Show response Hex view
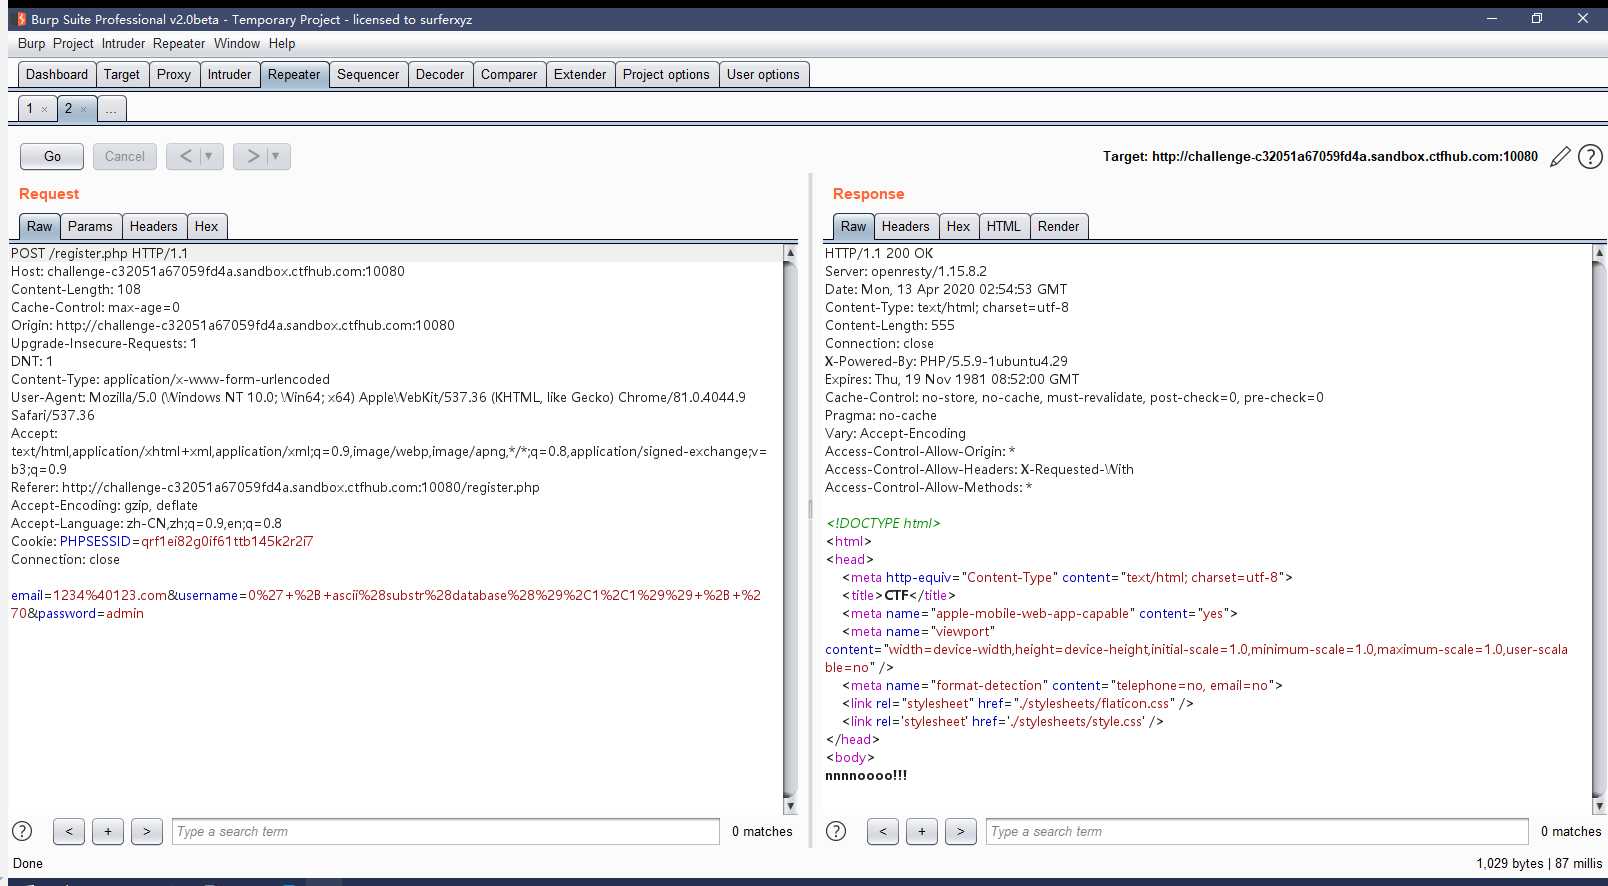The height and width of the screenshot is (886, 1608). 958,226
